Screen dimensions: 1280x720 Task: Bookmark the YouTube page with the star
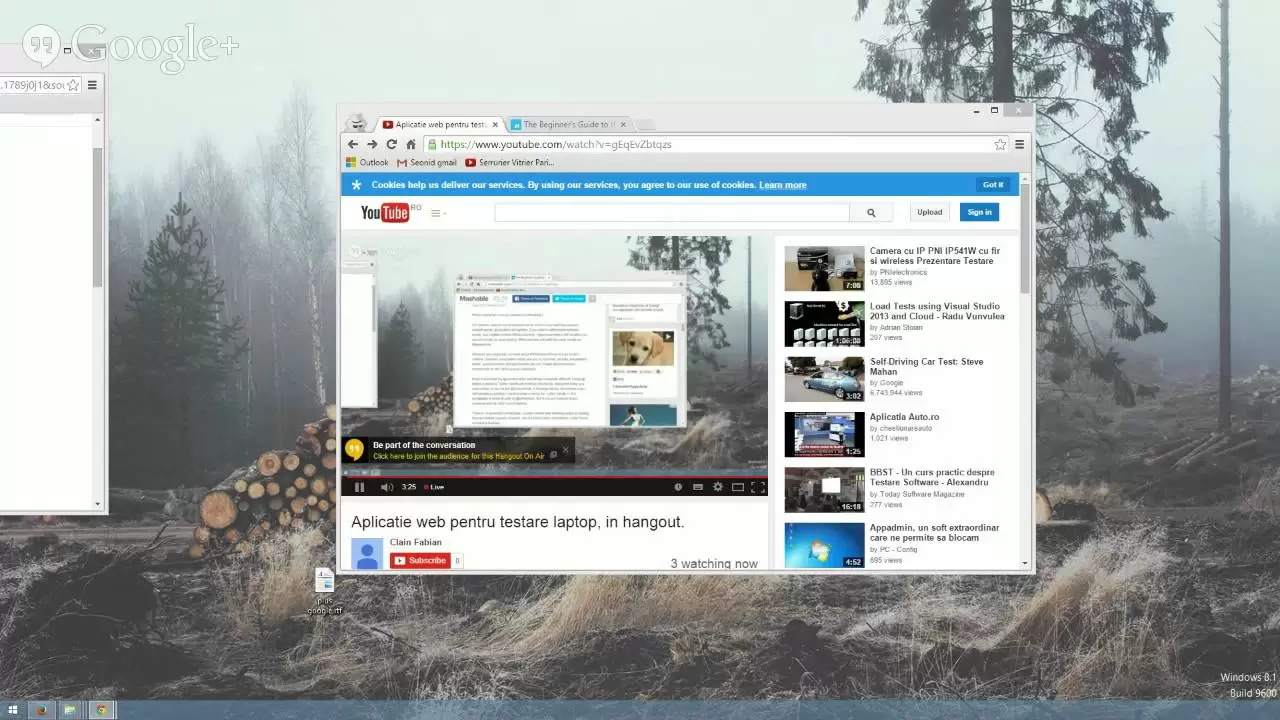(x=1000, y=144)
